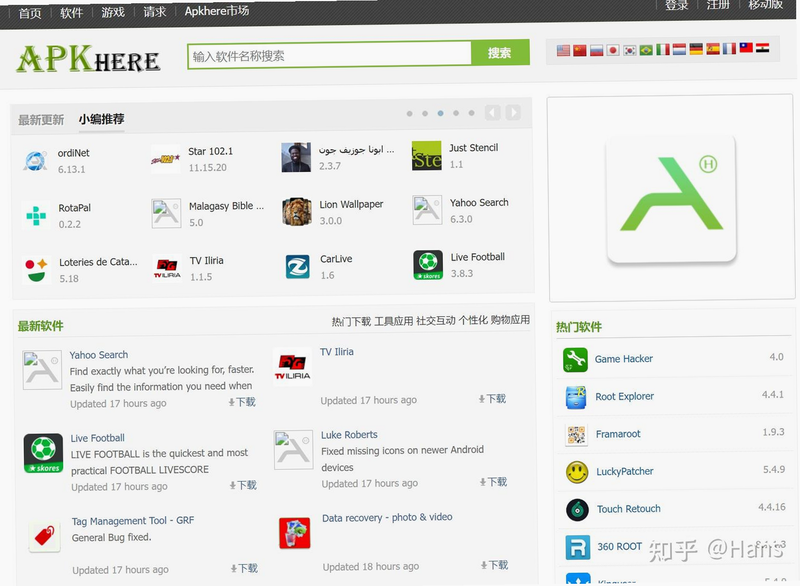Click the large APKHere app banner
The height and width of the screenshot is (586, 800).
coord(671,199)
